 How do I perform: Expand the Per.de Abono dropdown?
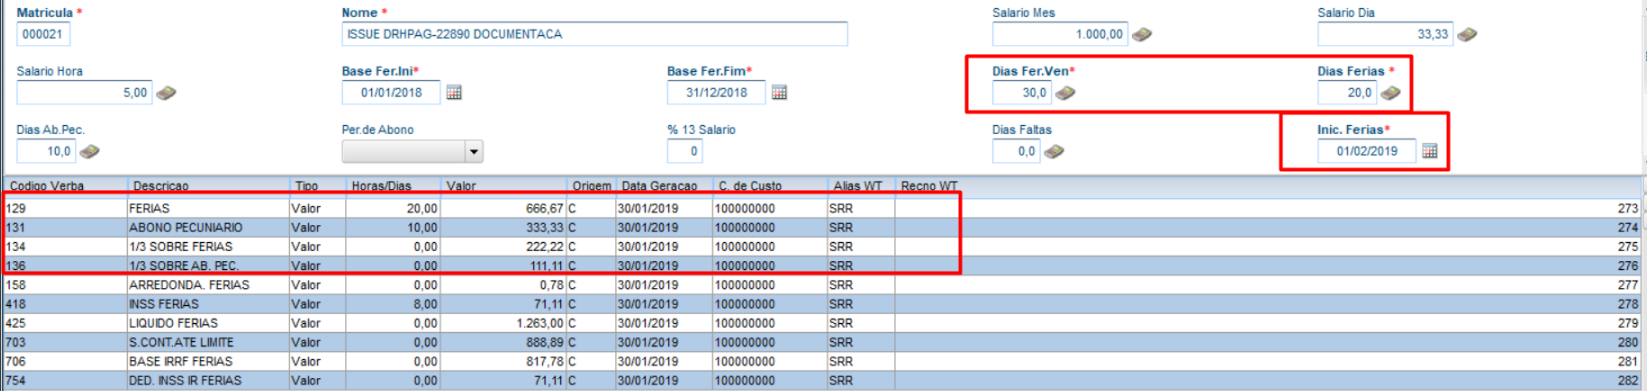click(474, 152)
